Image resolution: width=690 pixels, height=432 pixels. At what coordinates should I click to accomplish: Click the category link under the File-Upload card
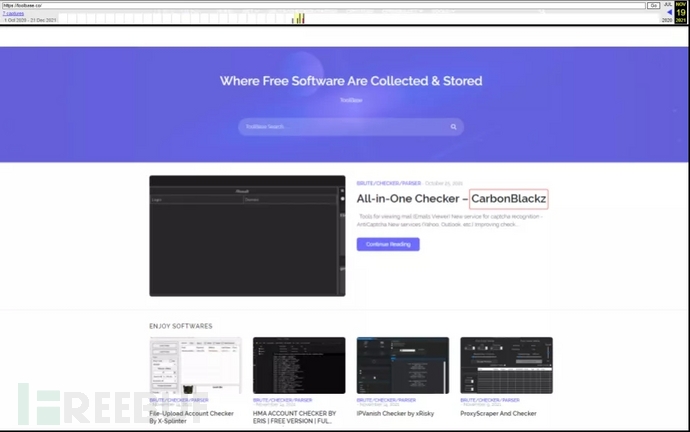(179, 400)
